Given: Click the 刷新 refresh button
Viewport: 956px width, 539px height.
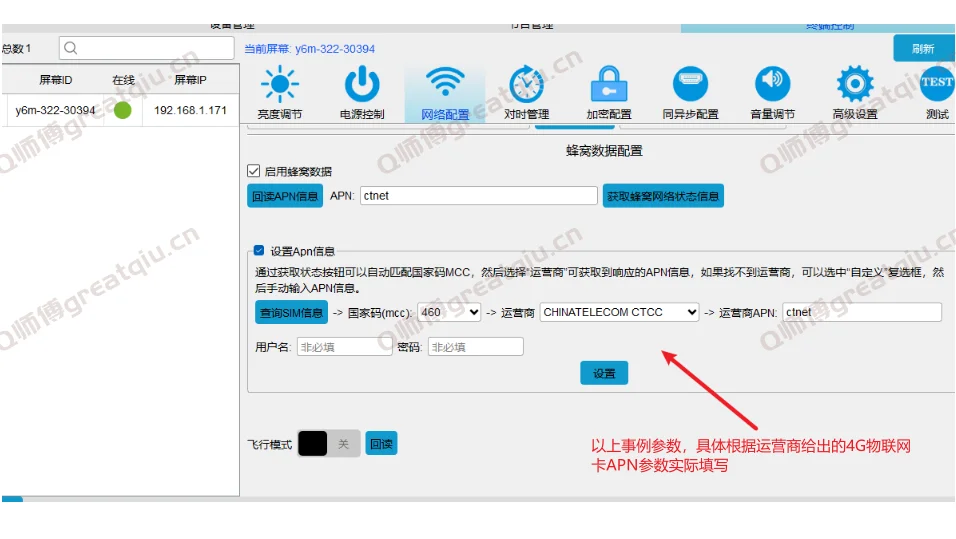Looking at the screenshot, I should pos(922,49).
